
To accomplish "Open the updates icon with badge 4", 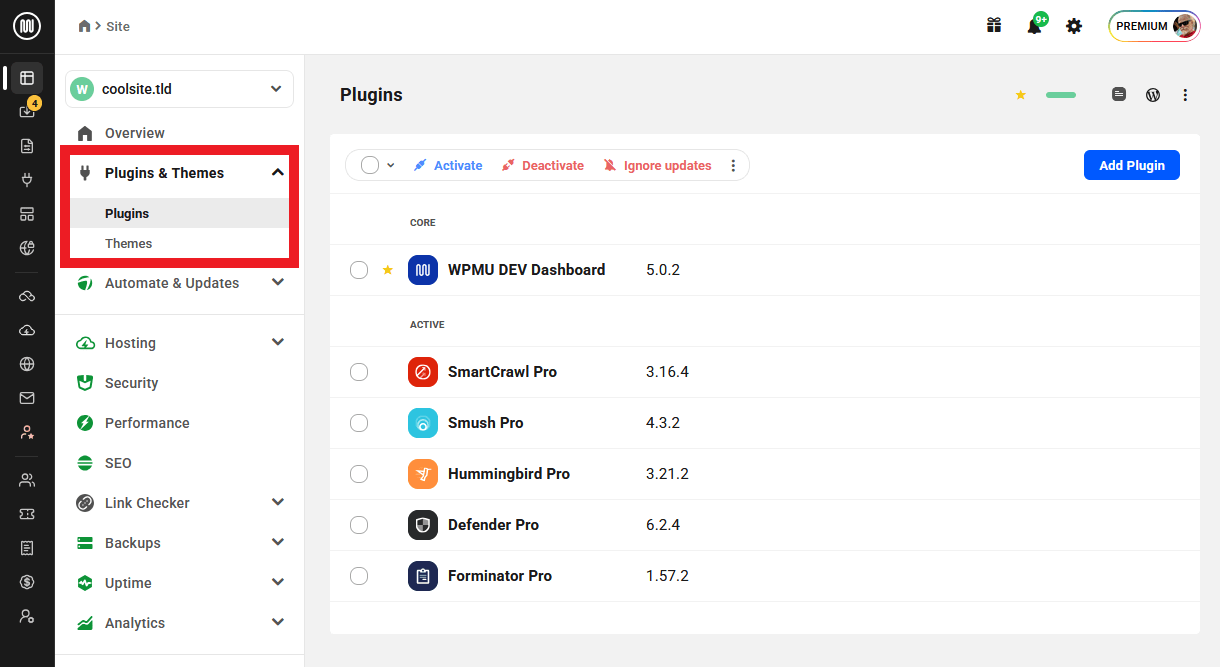I will (28, 110).
